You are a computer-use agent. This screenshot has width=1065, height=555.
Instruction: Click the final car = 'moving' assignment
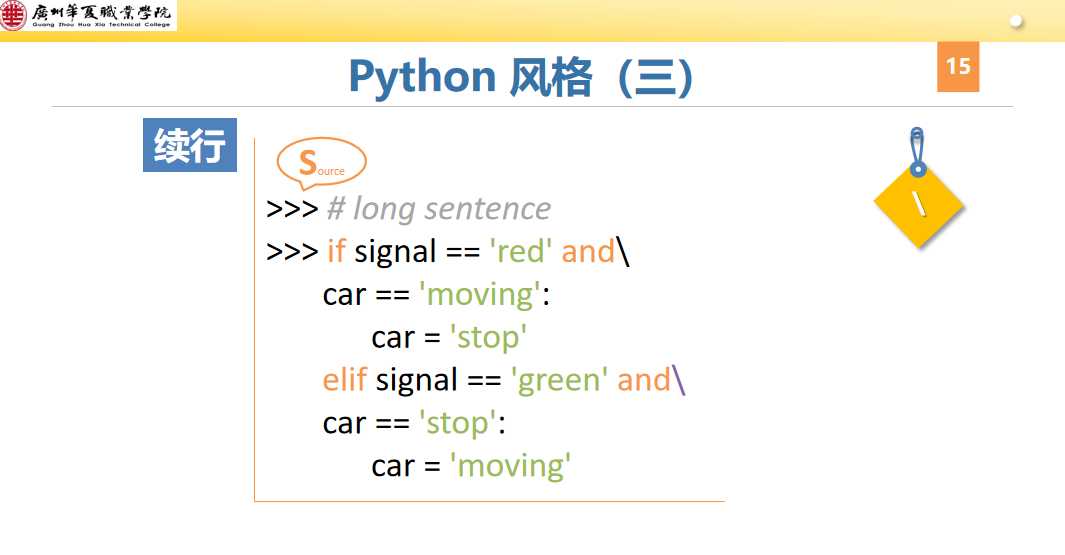tap(471, 466)
